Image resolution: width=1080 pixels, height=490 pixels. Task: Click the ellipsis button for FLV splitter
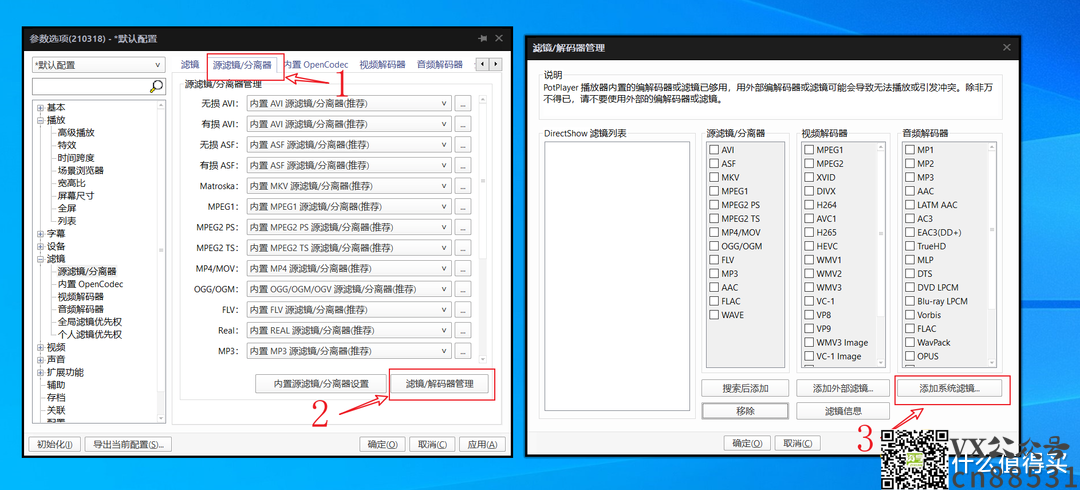point(463,310)
